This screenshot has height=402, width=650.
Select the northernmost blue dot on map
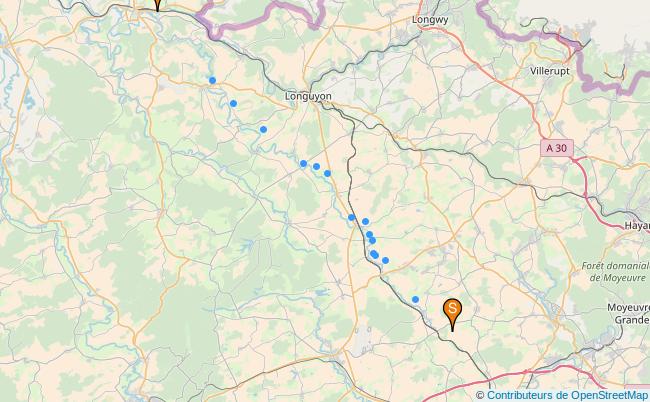pyautogui.click(x=212, y=80)
